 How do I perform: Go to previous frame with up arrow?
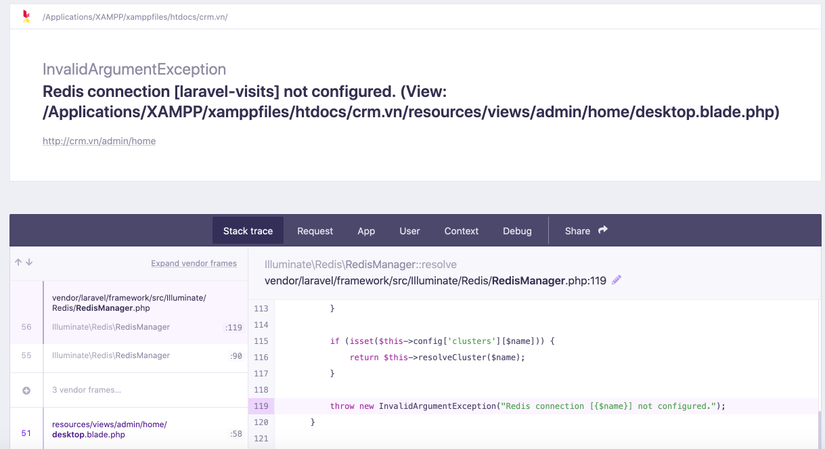(18, 263)
